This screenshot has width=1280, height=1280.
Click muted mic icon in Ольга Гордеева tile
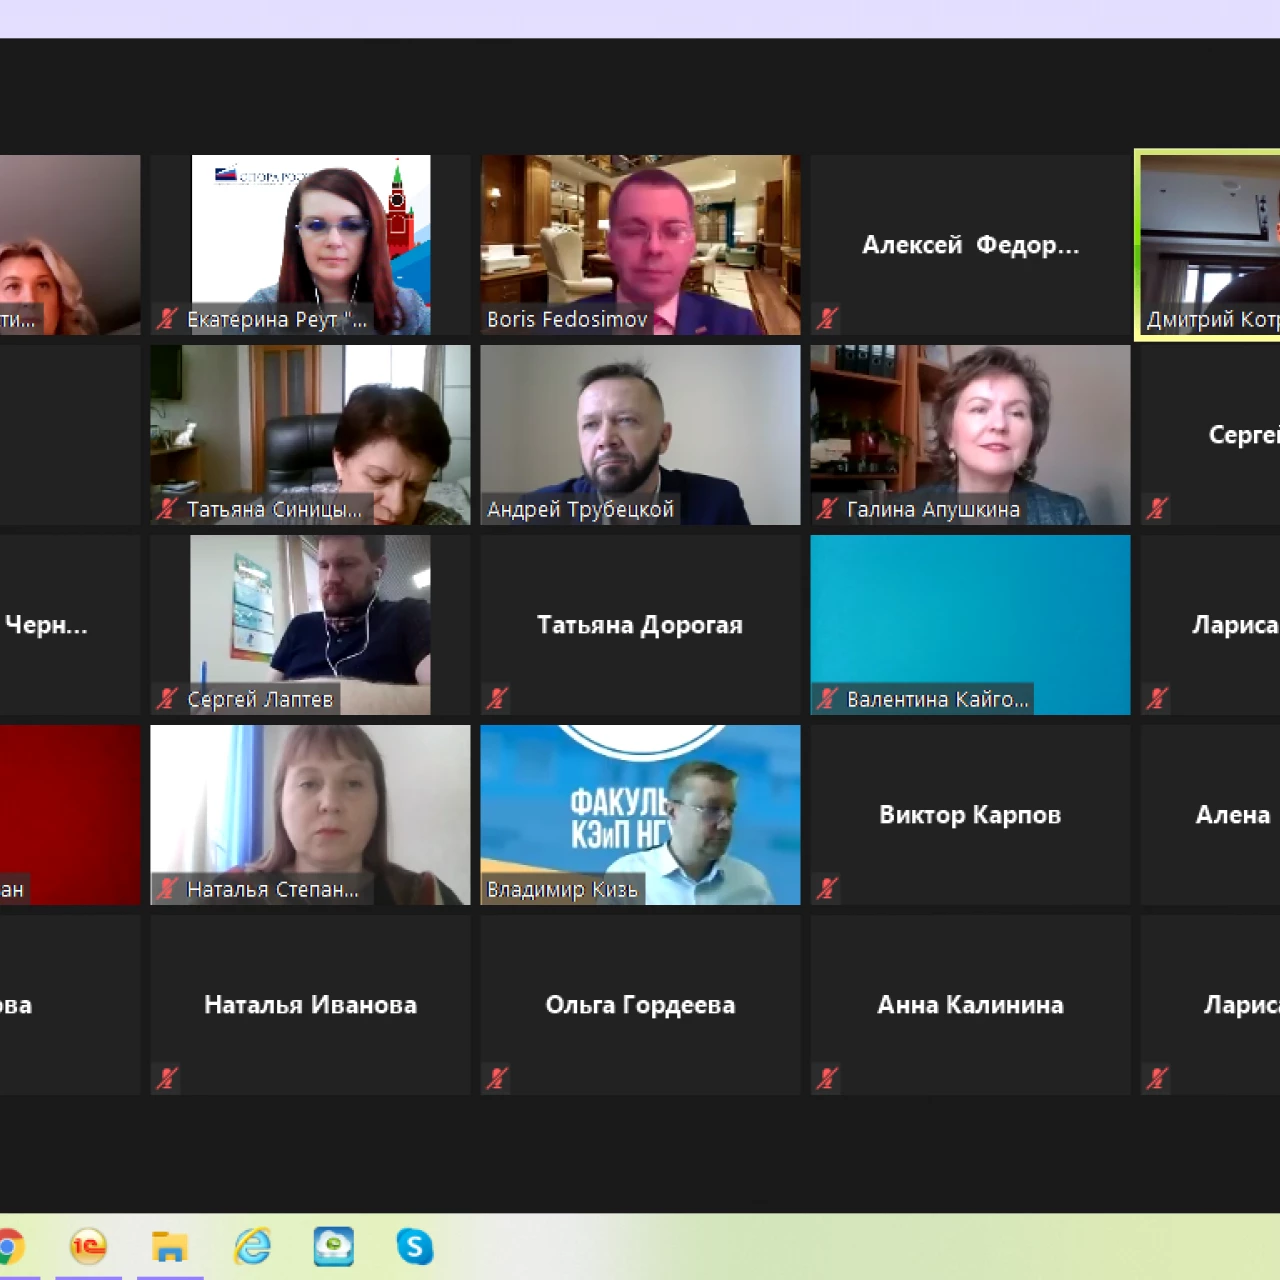(x=497, y=1079)
